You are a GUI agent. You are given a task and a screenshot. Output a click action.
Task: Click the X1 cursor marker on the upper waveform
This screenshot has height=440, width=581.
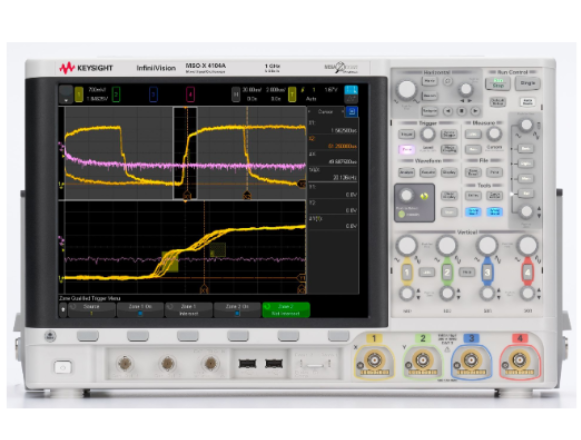pos(187,195)
